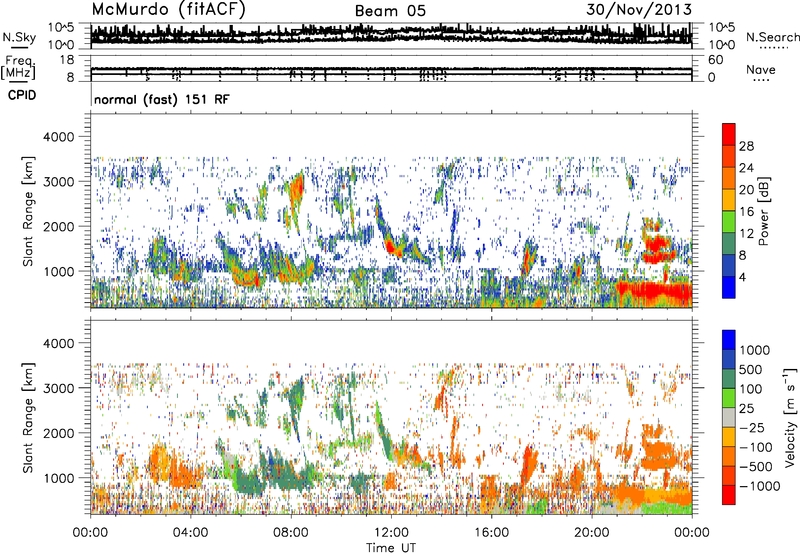This screenshot has height=554, width=800.
Task: Click the "24" label on Power color bar
Action: point(746,168)
